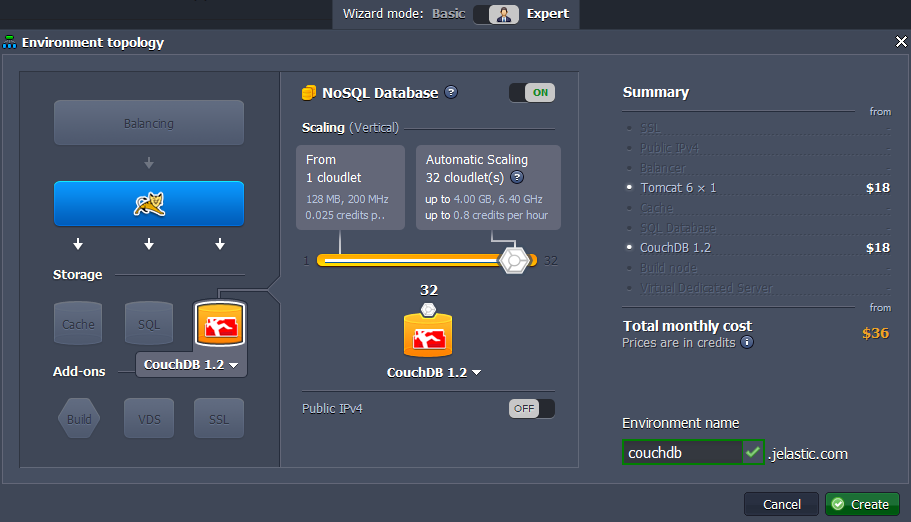Open the CouchDB 1.2 dropdown under Storage
This screenshot has width=911, height=522.
tap(191, 365)
